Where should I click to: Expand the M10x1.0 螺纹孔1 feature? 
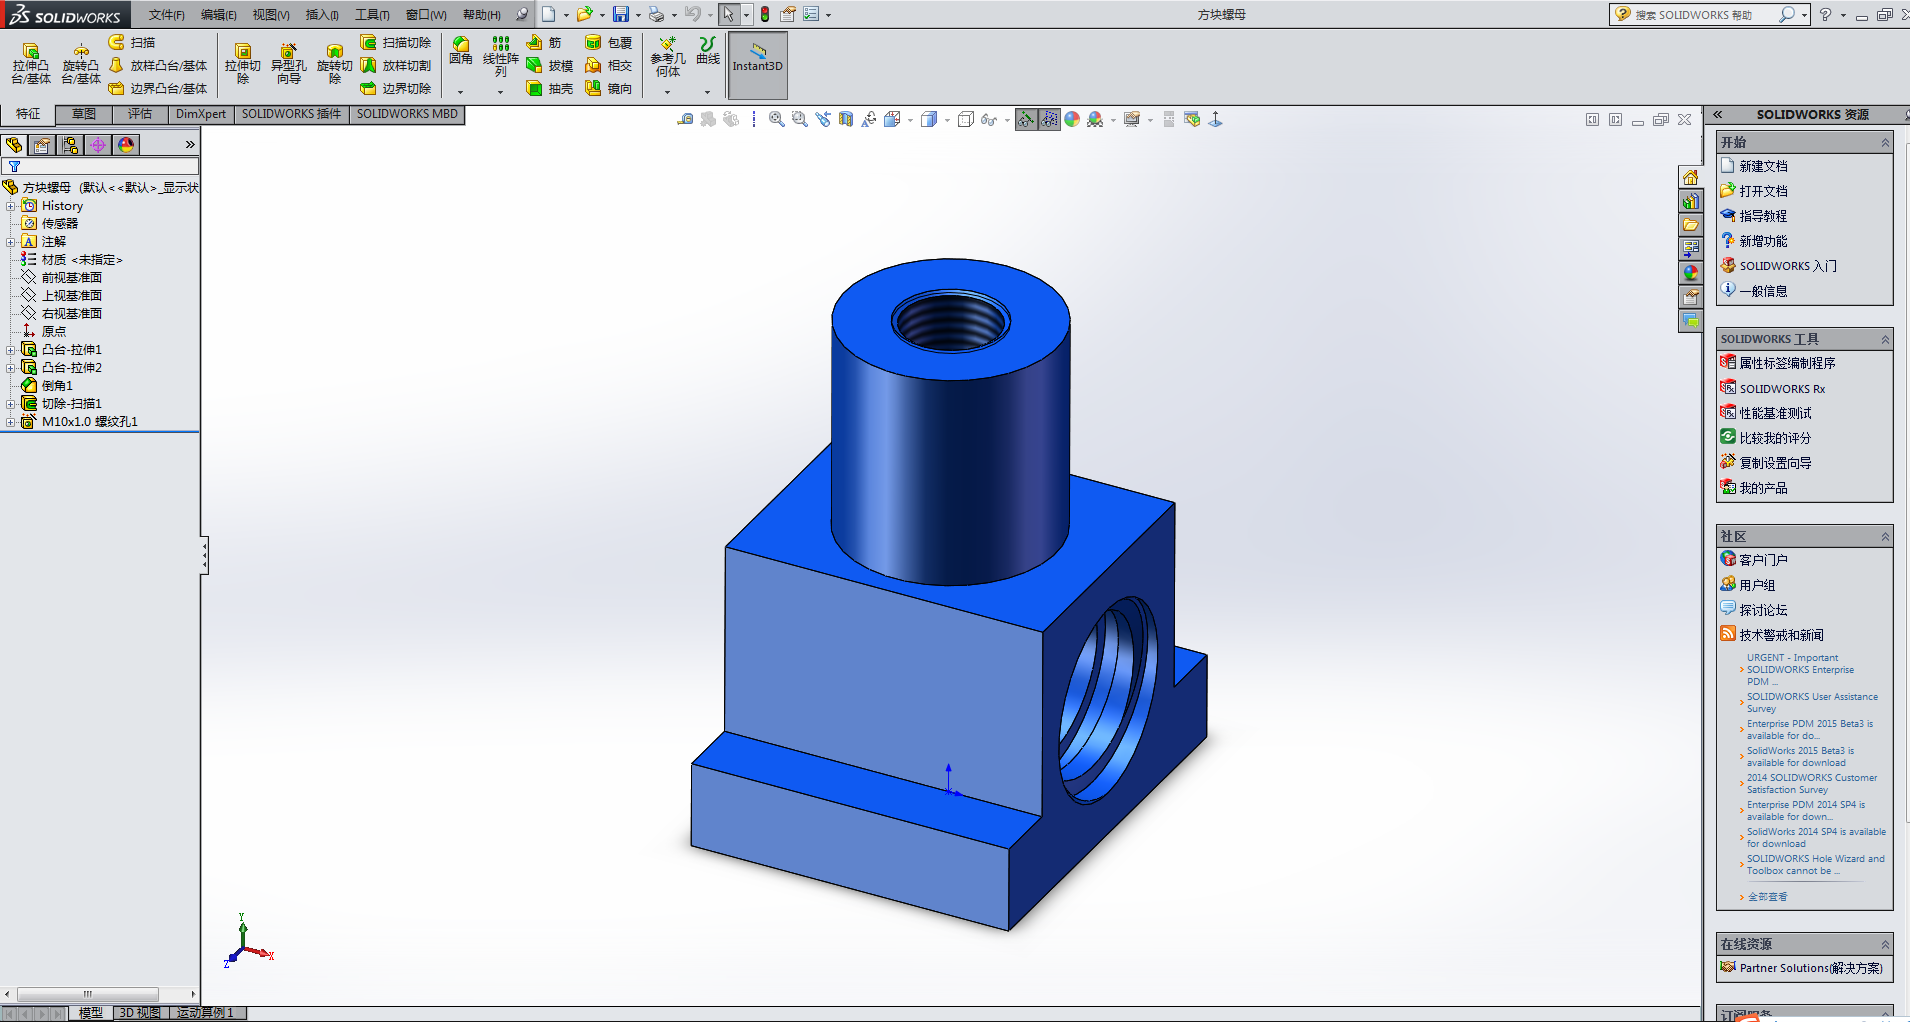(x=11, y=422)
